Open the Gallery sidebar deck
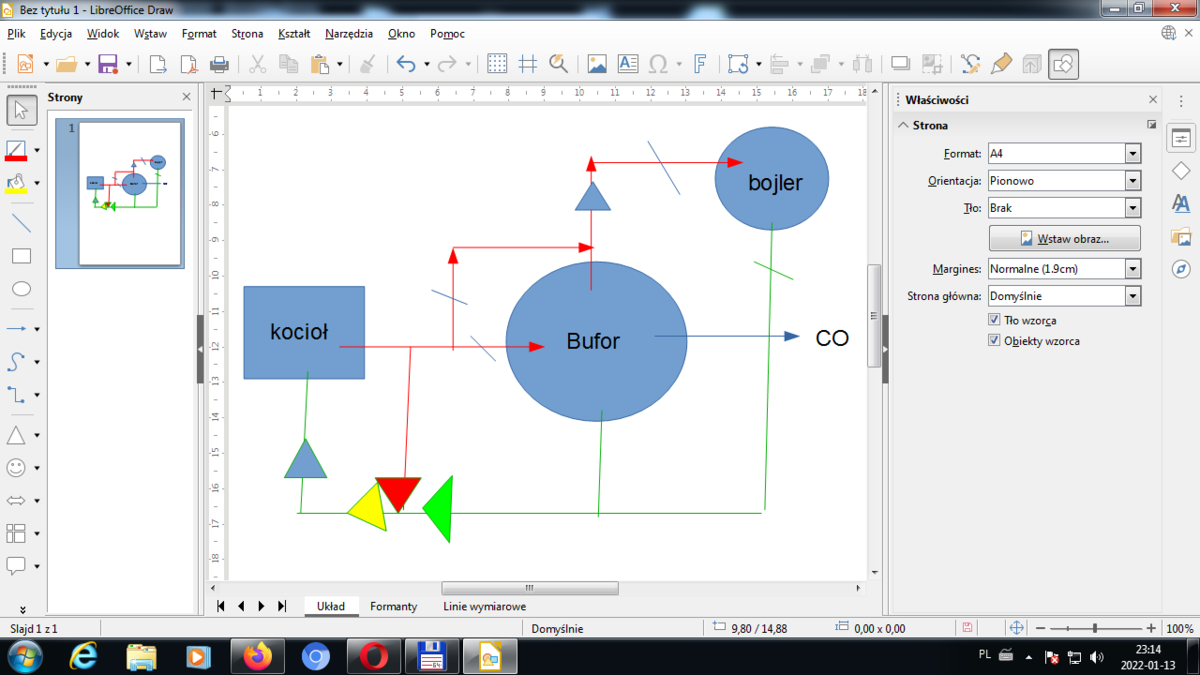The image size is (1200, 675). pyautogui.click(x=1181, y=237)
